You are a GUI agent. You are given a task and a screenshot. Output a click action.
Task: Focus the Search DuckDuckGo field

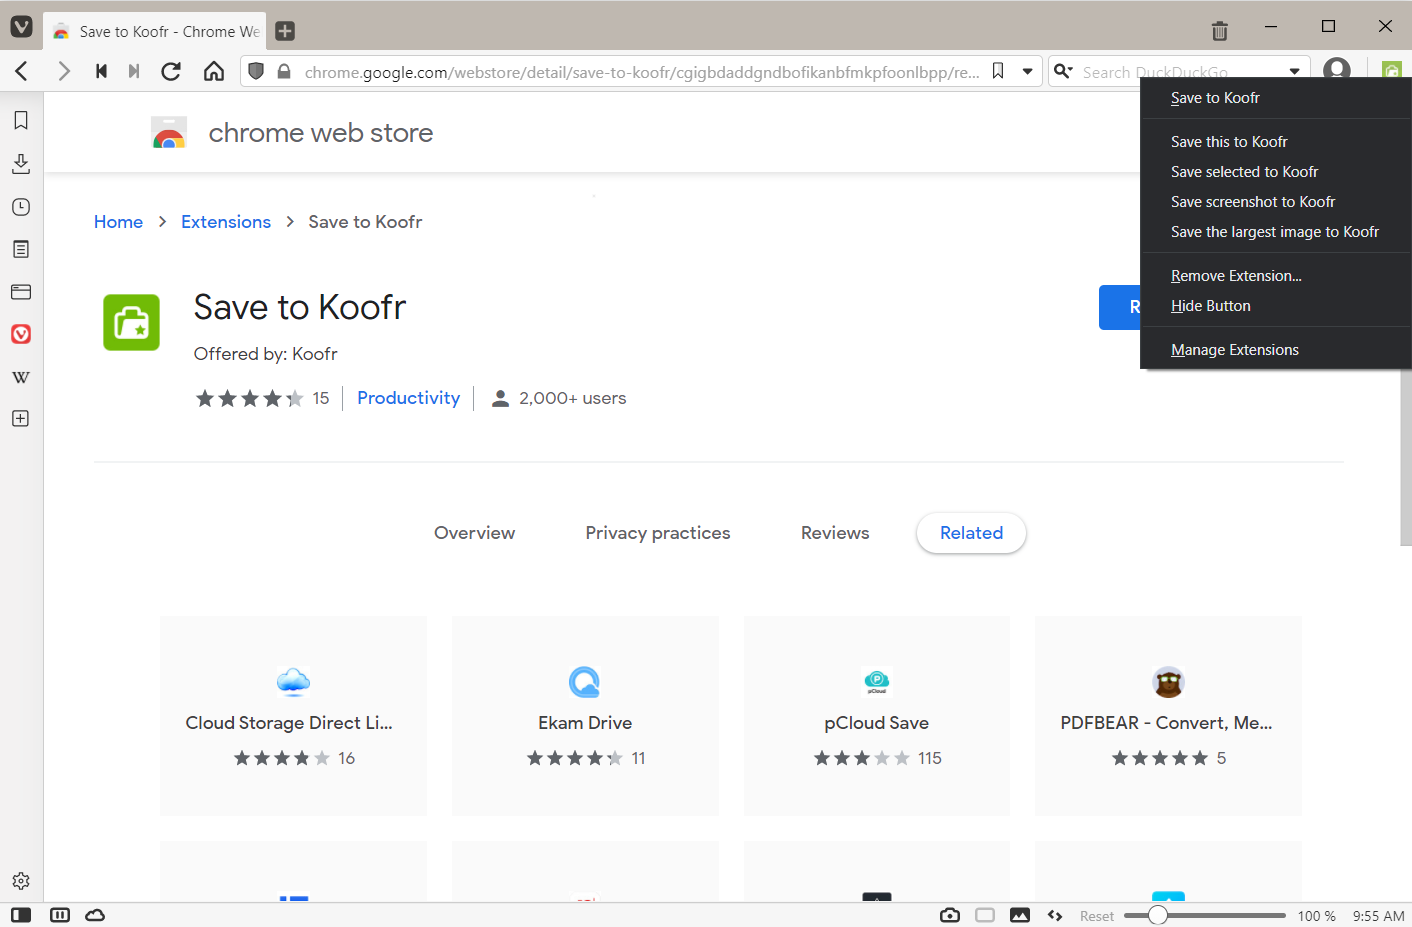pos(1180,72)
